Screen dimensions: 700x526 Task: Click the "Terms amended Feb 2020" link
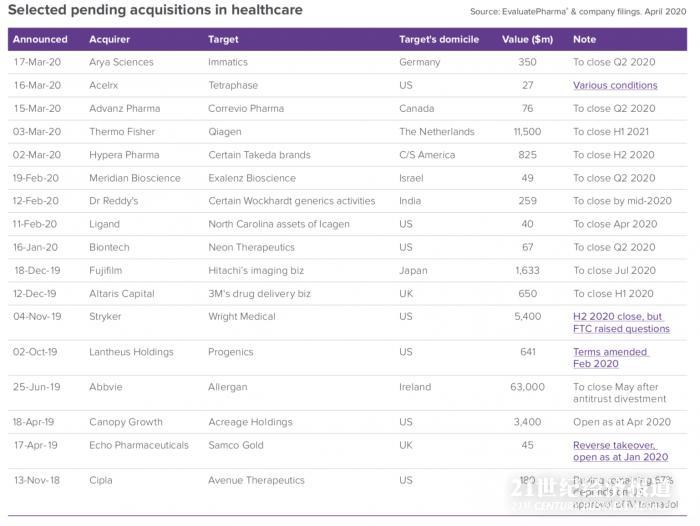(610, 358)
